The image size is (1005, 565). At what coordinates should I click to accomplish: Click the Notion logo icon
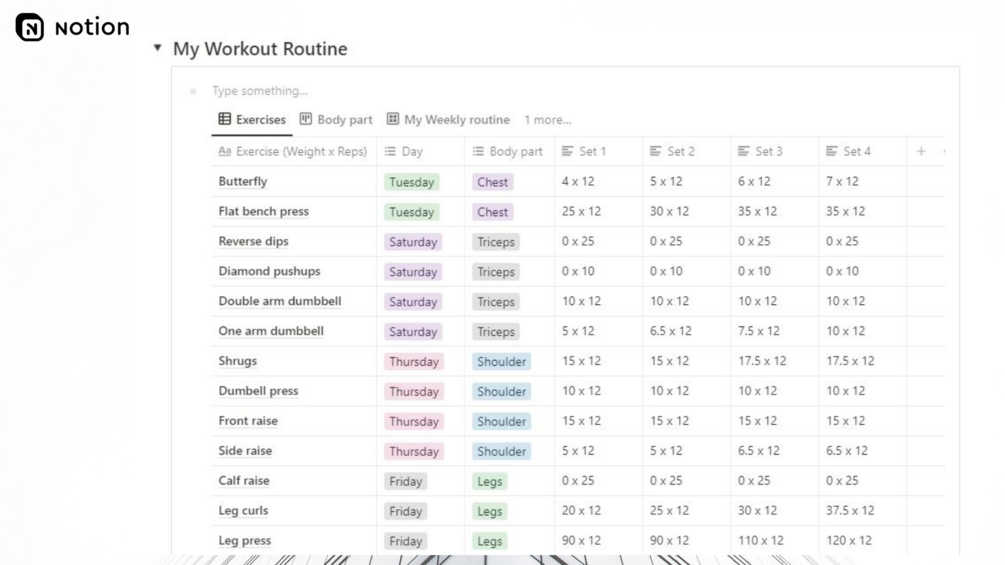pos(29,27)
